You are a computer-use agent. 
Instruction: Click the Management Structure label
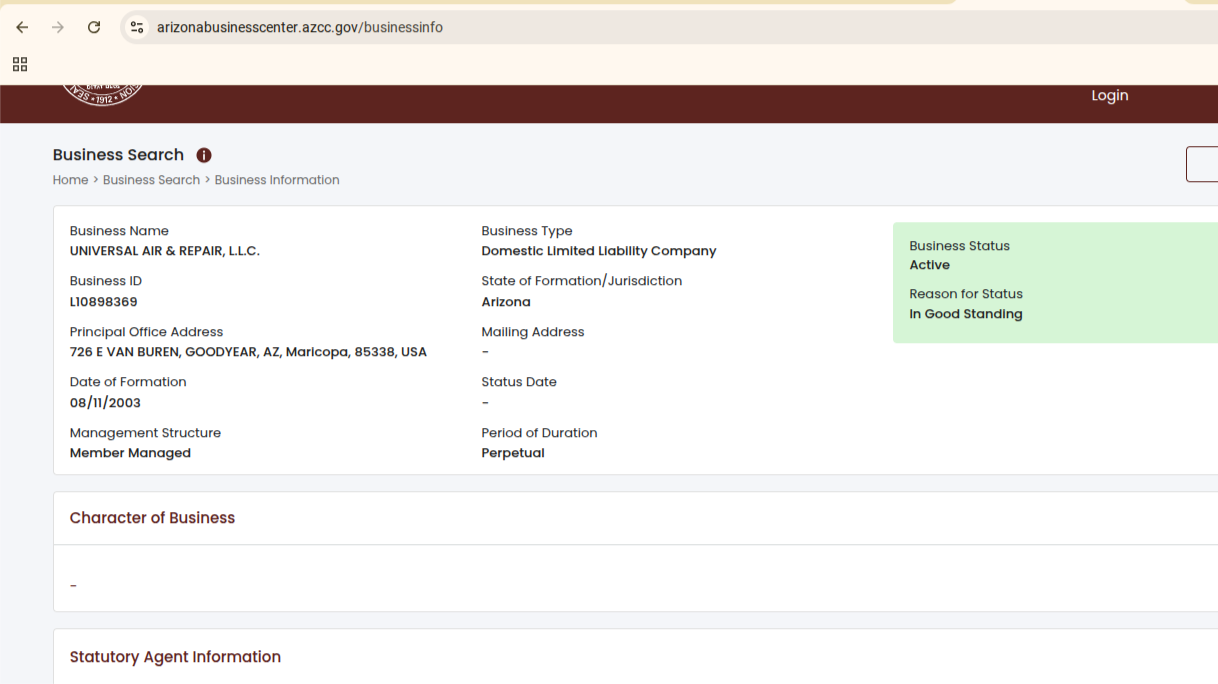(145, 433)
